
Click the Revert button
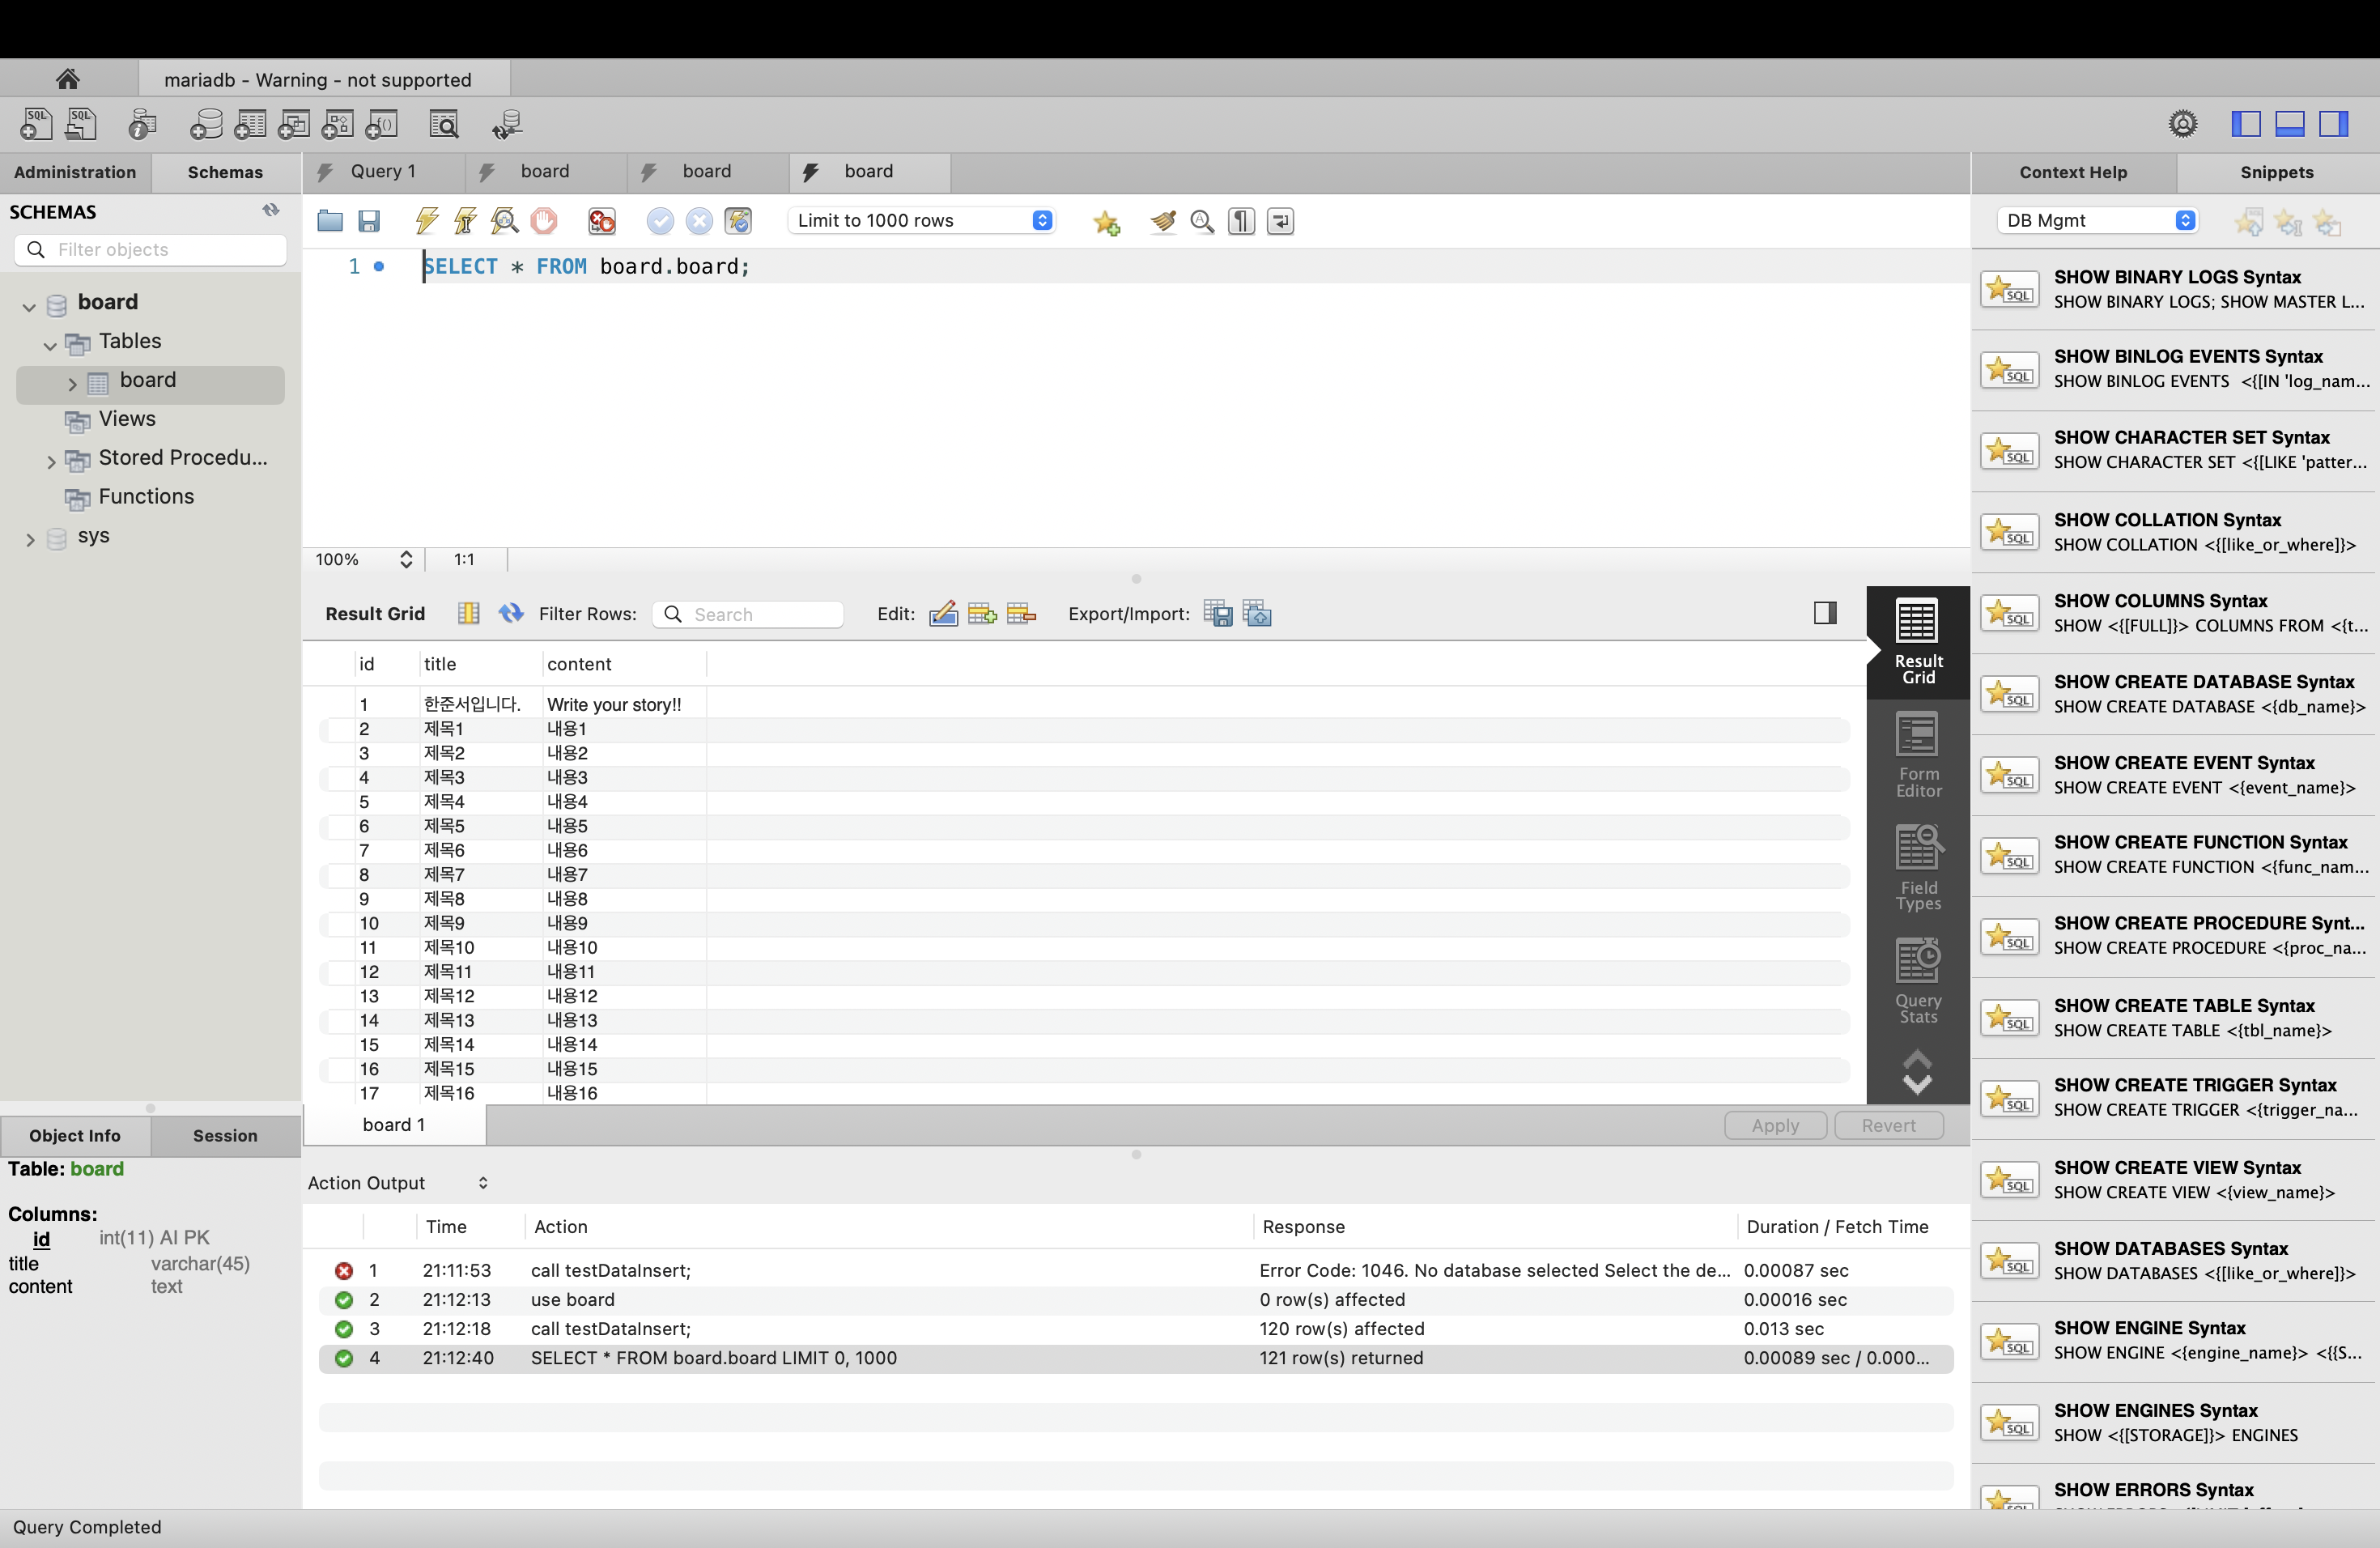1888,1125
